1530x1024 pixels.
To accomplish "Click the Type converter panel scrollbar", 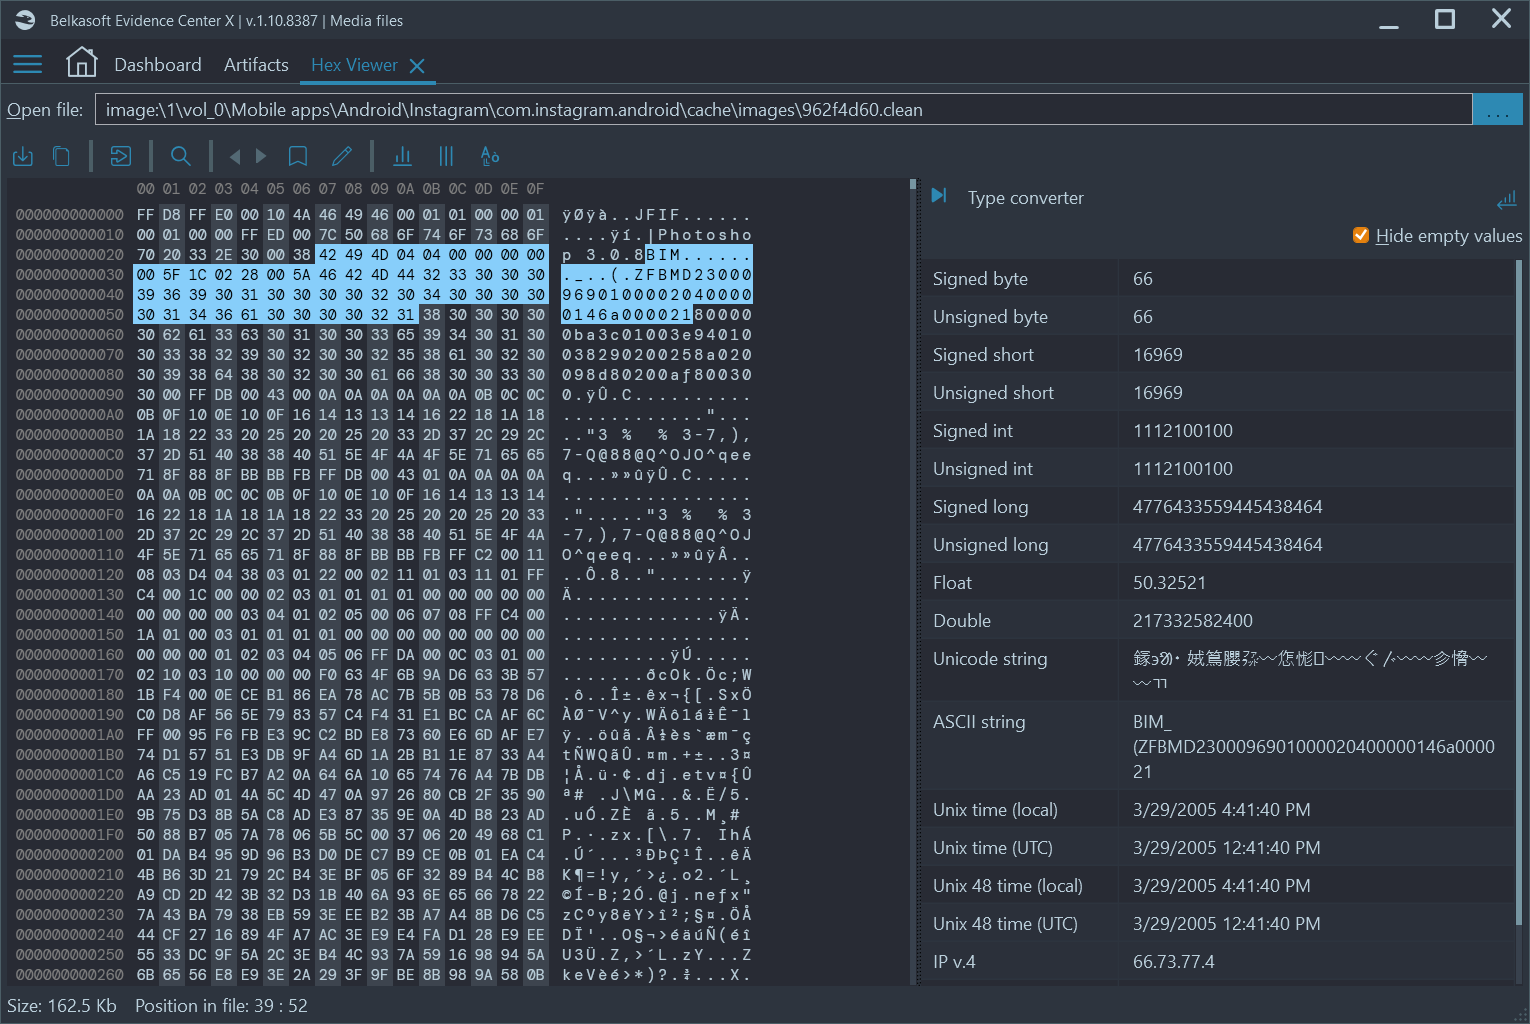I will coord(1518,590).
